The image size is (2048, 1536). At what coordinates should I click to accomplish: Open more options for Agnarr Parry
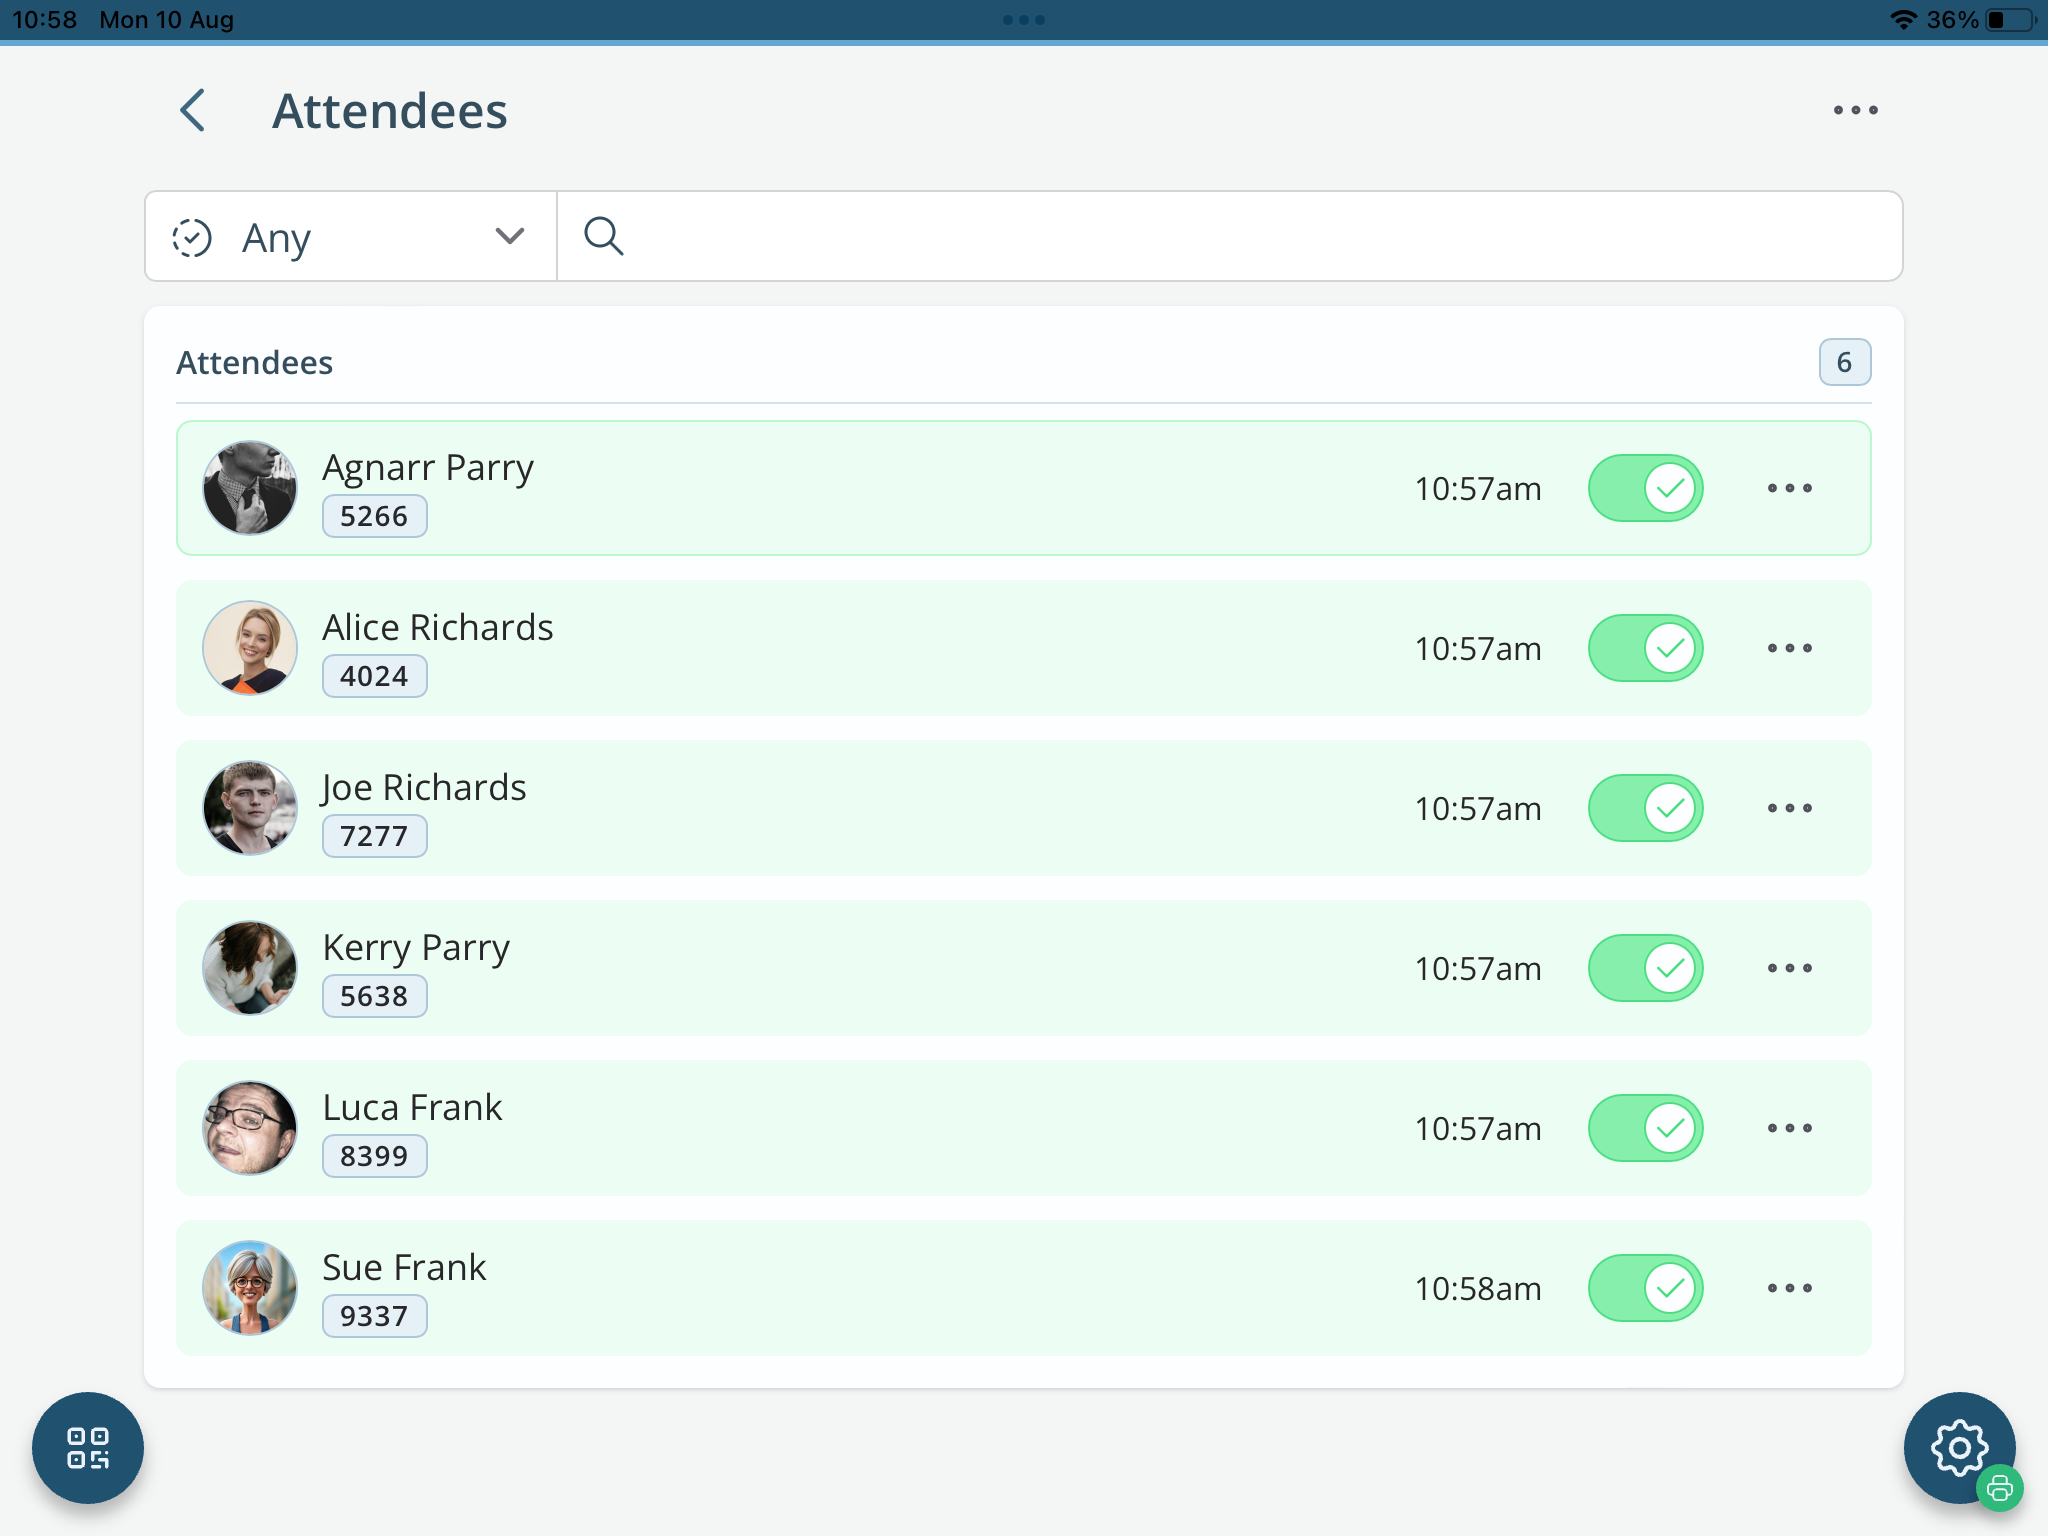click(1789, 489)
